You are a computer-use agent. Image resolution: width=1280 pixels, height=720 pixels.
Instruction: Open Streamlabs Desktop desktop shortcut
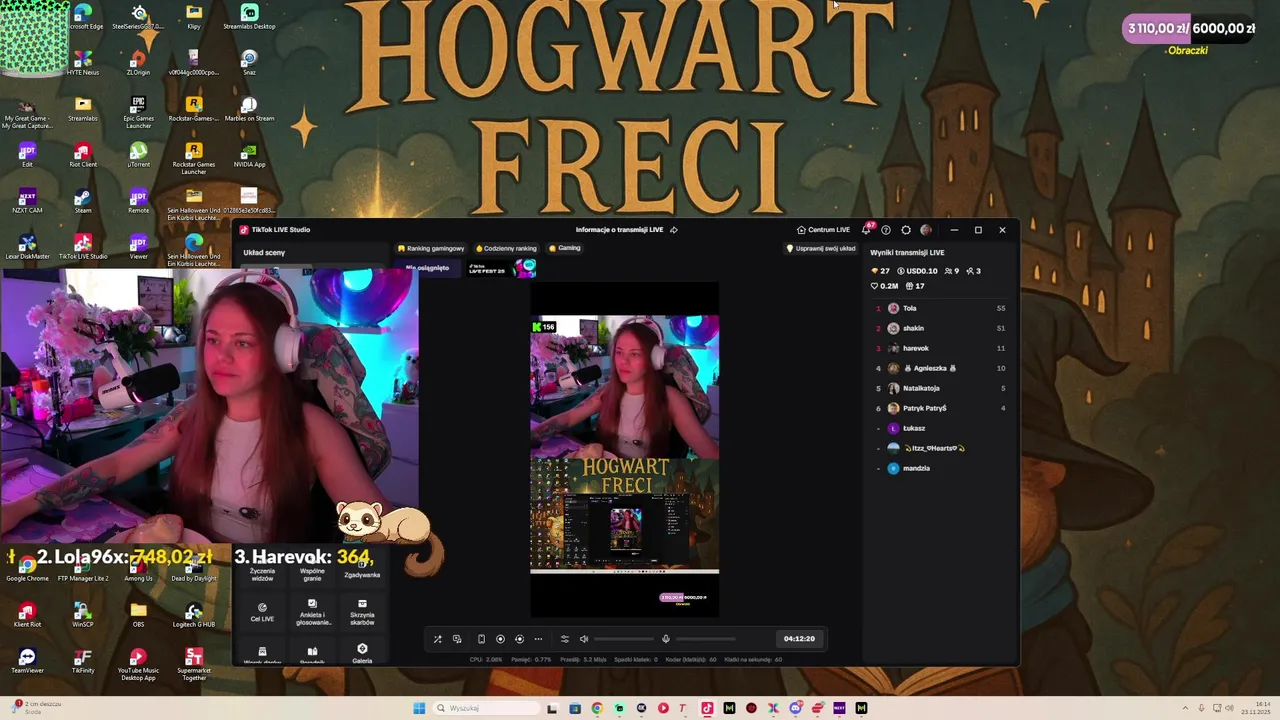point(249,17)
